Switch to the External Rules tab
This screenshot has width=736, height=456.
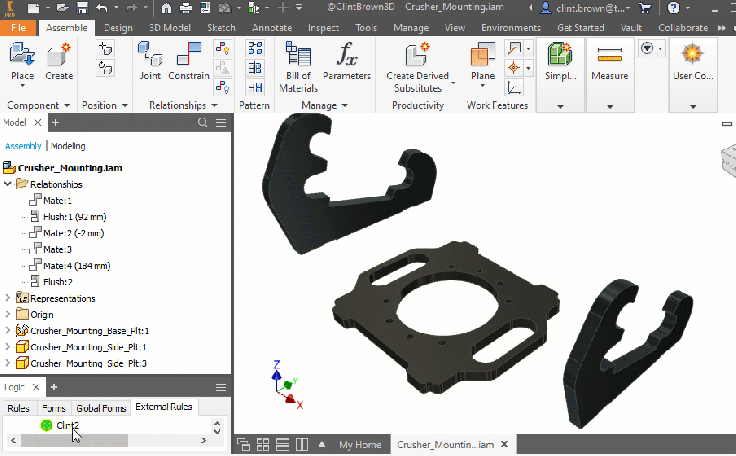[164, 407]
